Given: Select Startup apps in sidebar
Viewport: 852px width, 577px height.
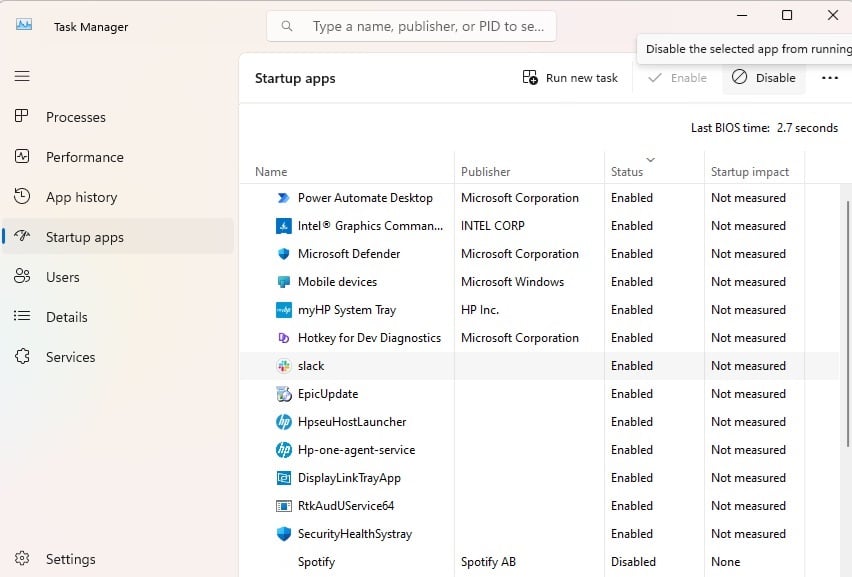Looking at the screenshot, I should pyautogui.click(x=118, y=237).
